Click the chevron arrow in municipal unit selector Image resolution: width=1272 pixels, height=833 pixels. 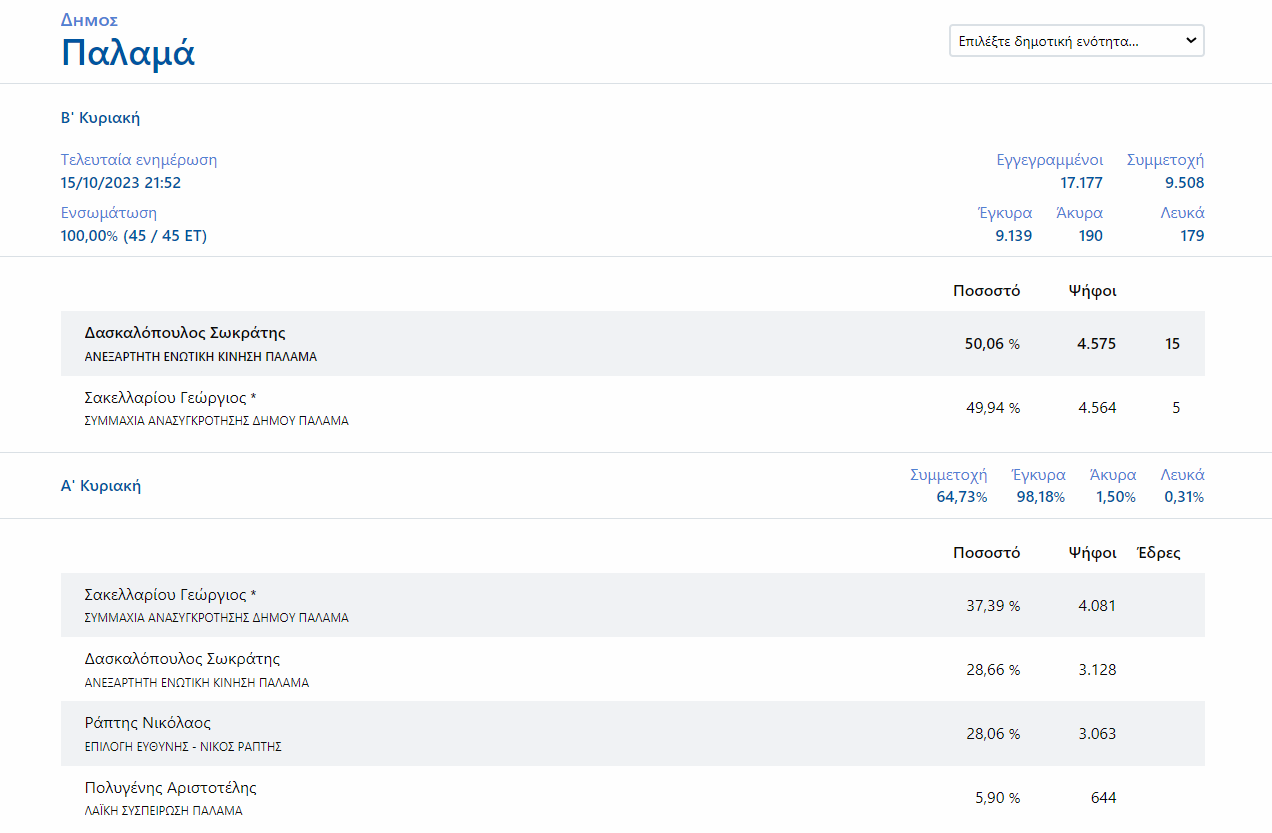coord(1190,41)
